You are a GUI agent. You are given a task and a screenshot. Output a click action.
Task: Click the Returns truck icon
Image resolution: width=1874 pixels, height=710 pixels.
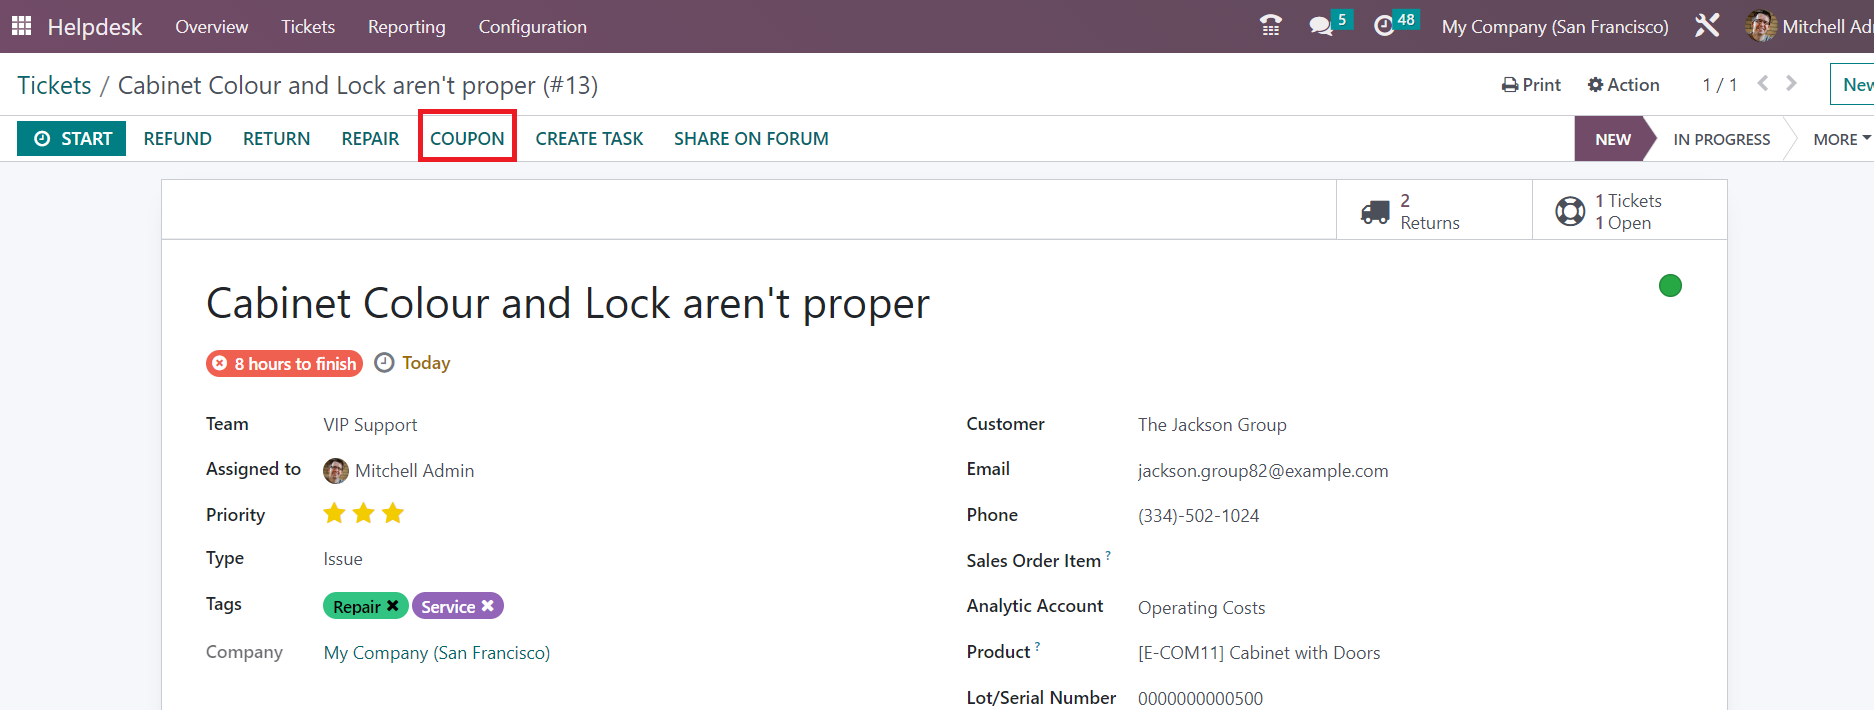[1375, 211]
